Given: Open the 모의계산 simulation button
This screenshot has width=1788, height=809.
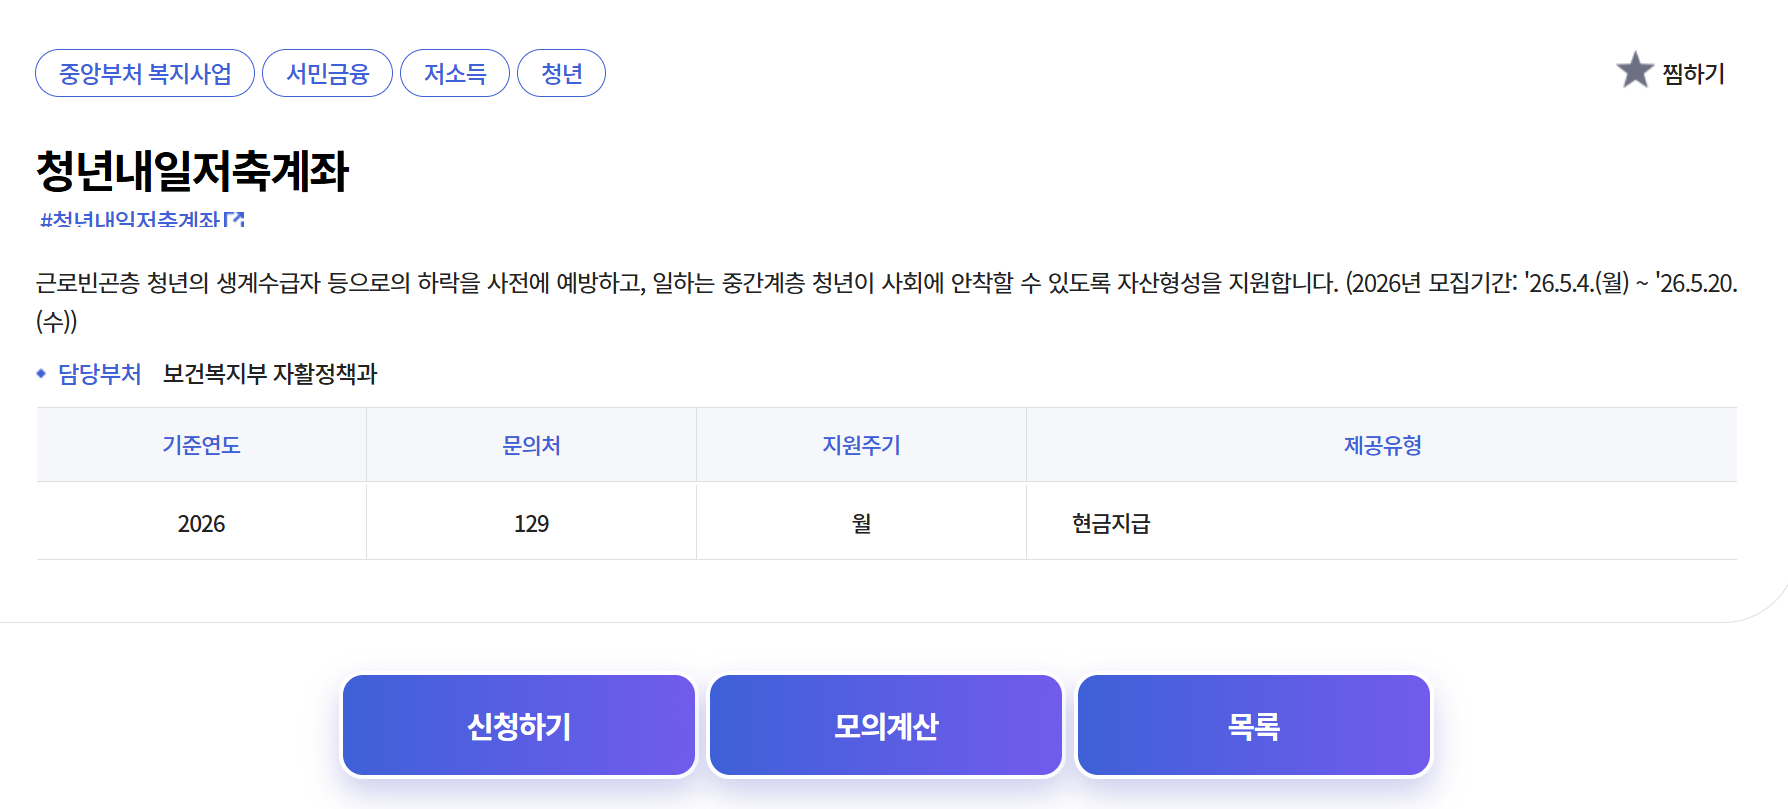Looking at the screenshot, I should pyautogui.click(x=886, y=725).
